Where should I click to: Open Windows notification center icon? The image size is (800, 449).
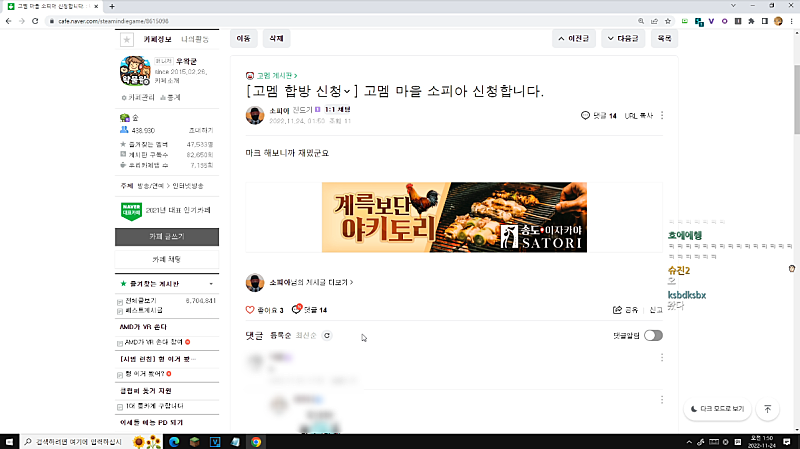(787, 442)
